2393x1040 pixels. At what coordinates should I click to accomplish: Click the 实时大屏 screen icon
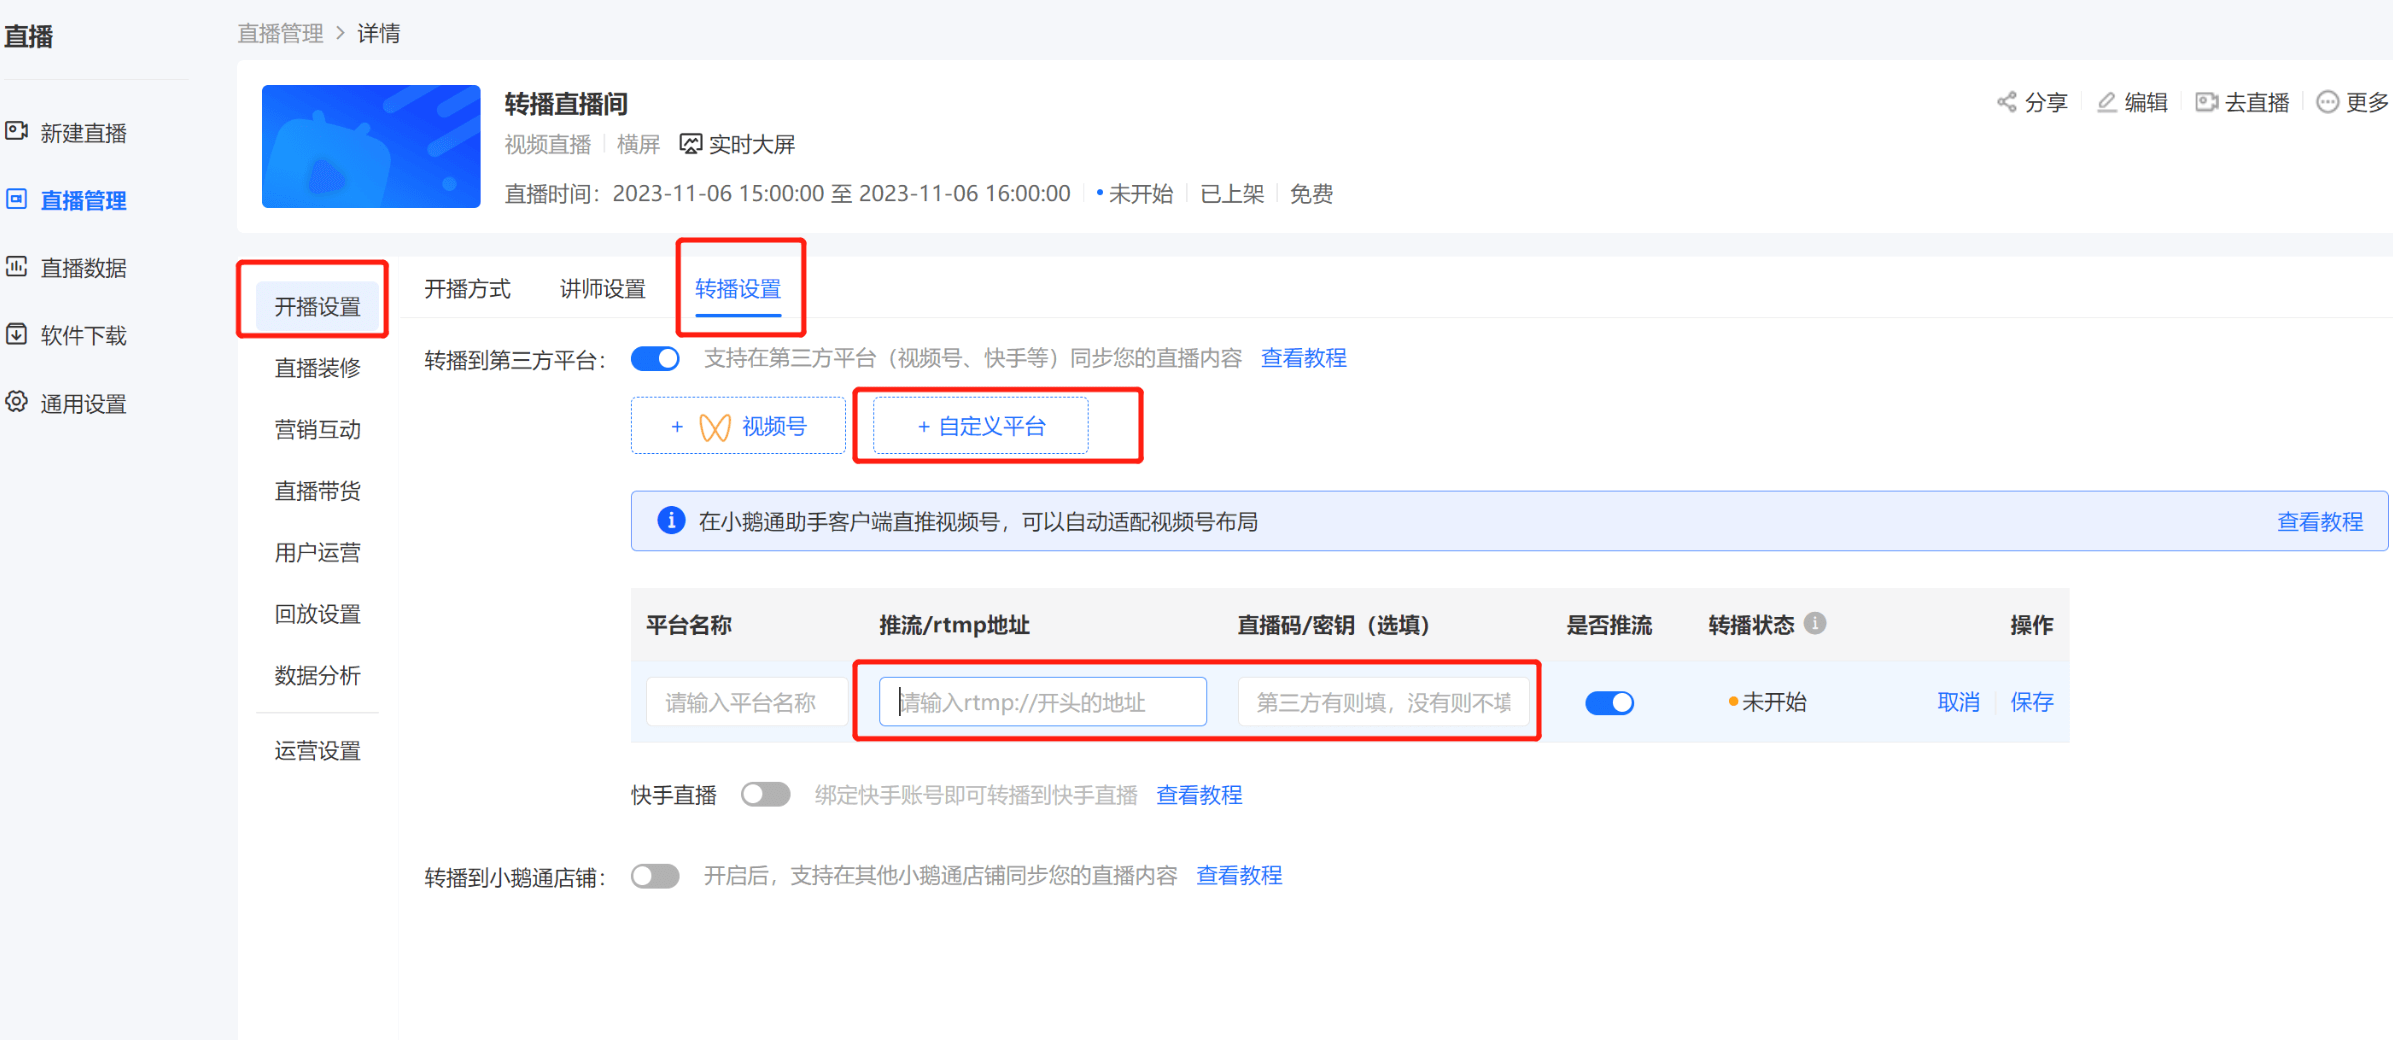point(690,144)
